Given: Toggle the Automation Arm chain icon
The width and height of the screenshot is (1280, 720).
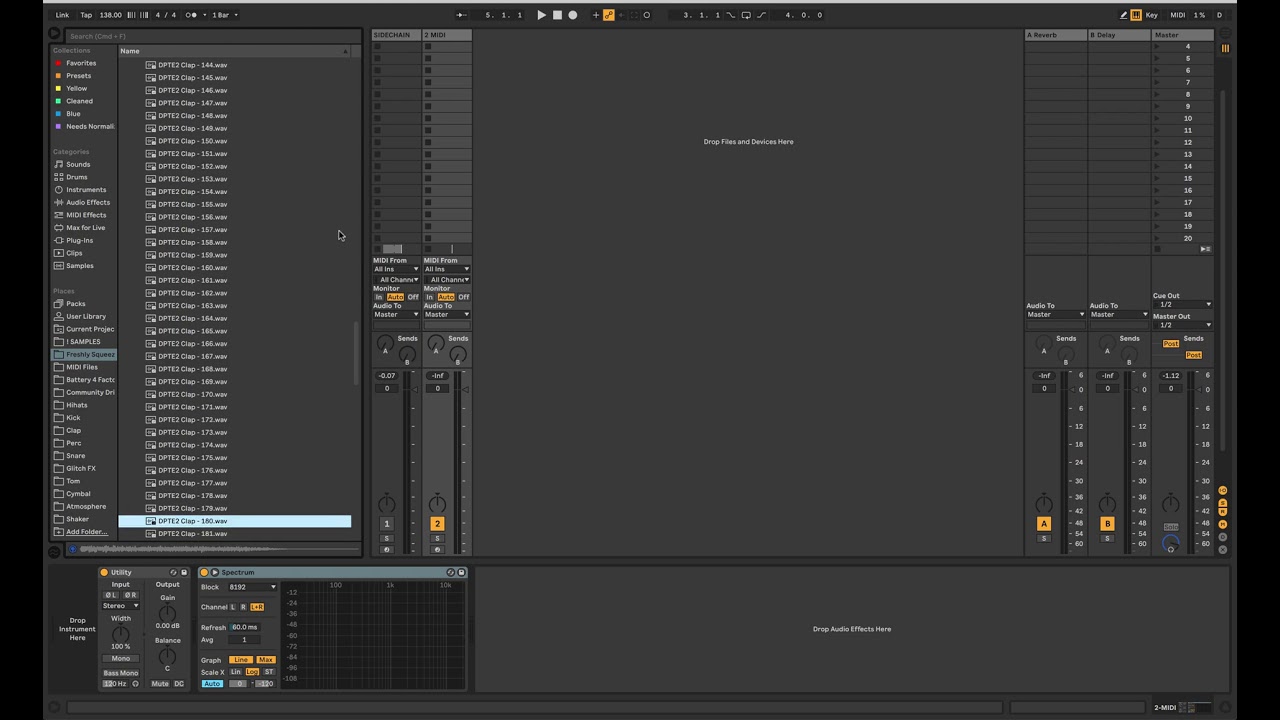Looking at the screenshot, I should [x=608, y=15].
